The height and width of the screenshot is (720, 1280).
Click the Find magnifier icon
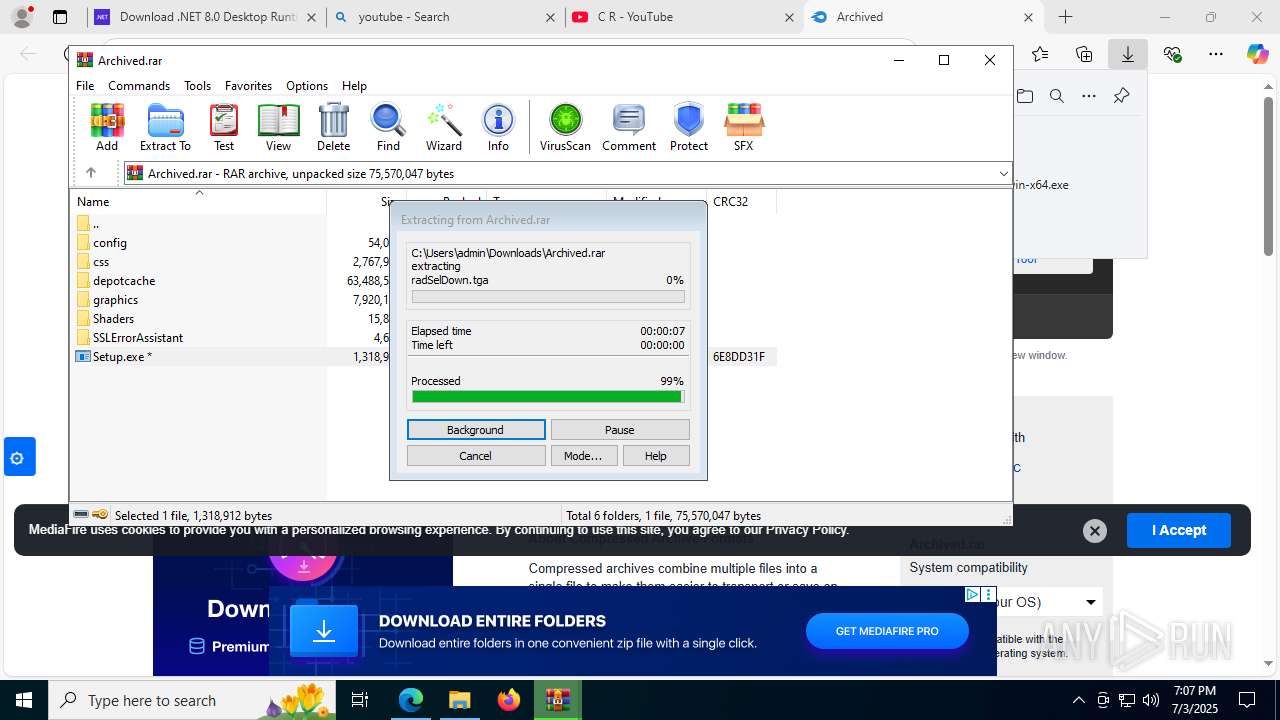(388, 127)
